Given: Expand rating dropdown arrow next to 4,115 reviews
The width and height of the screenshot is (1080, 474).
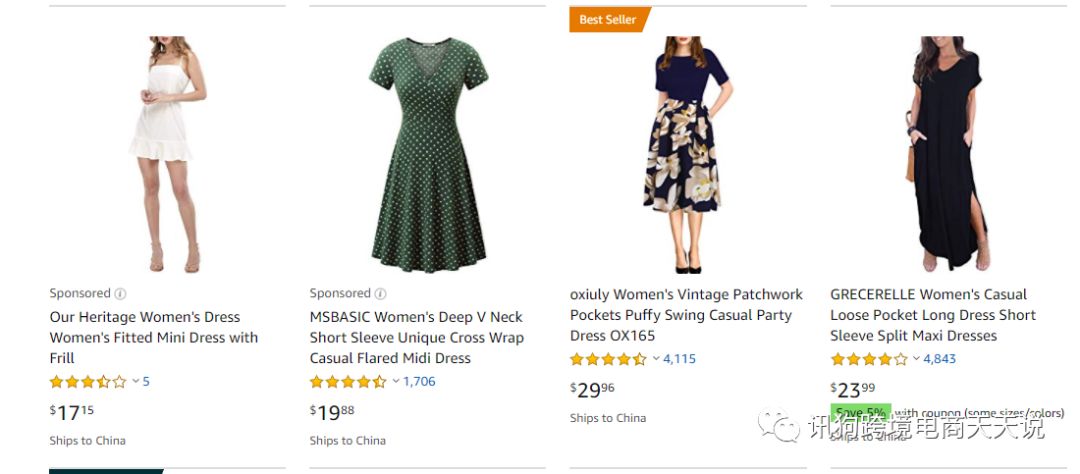Looking at the screenshot, I should pos(656,359).
